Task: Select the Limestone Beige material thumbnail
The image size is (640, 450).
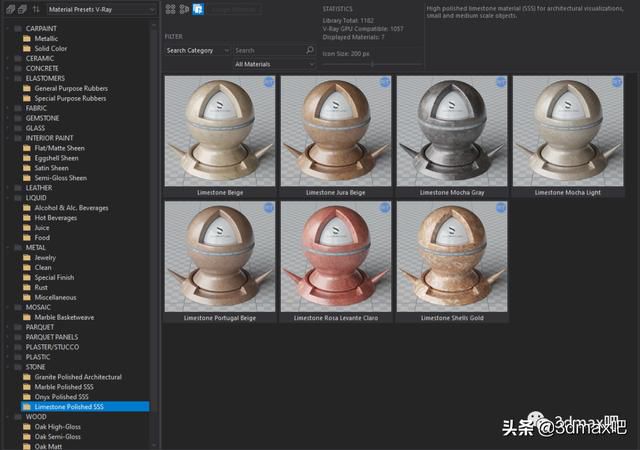Action: [220, 131]
